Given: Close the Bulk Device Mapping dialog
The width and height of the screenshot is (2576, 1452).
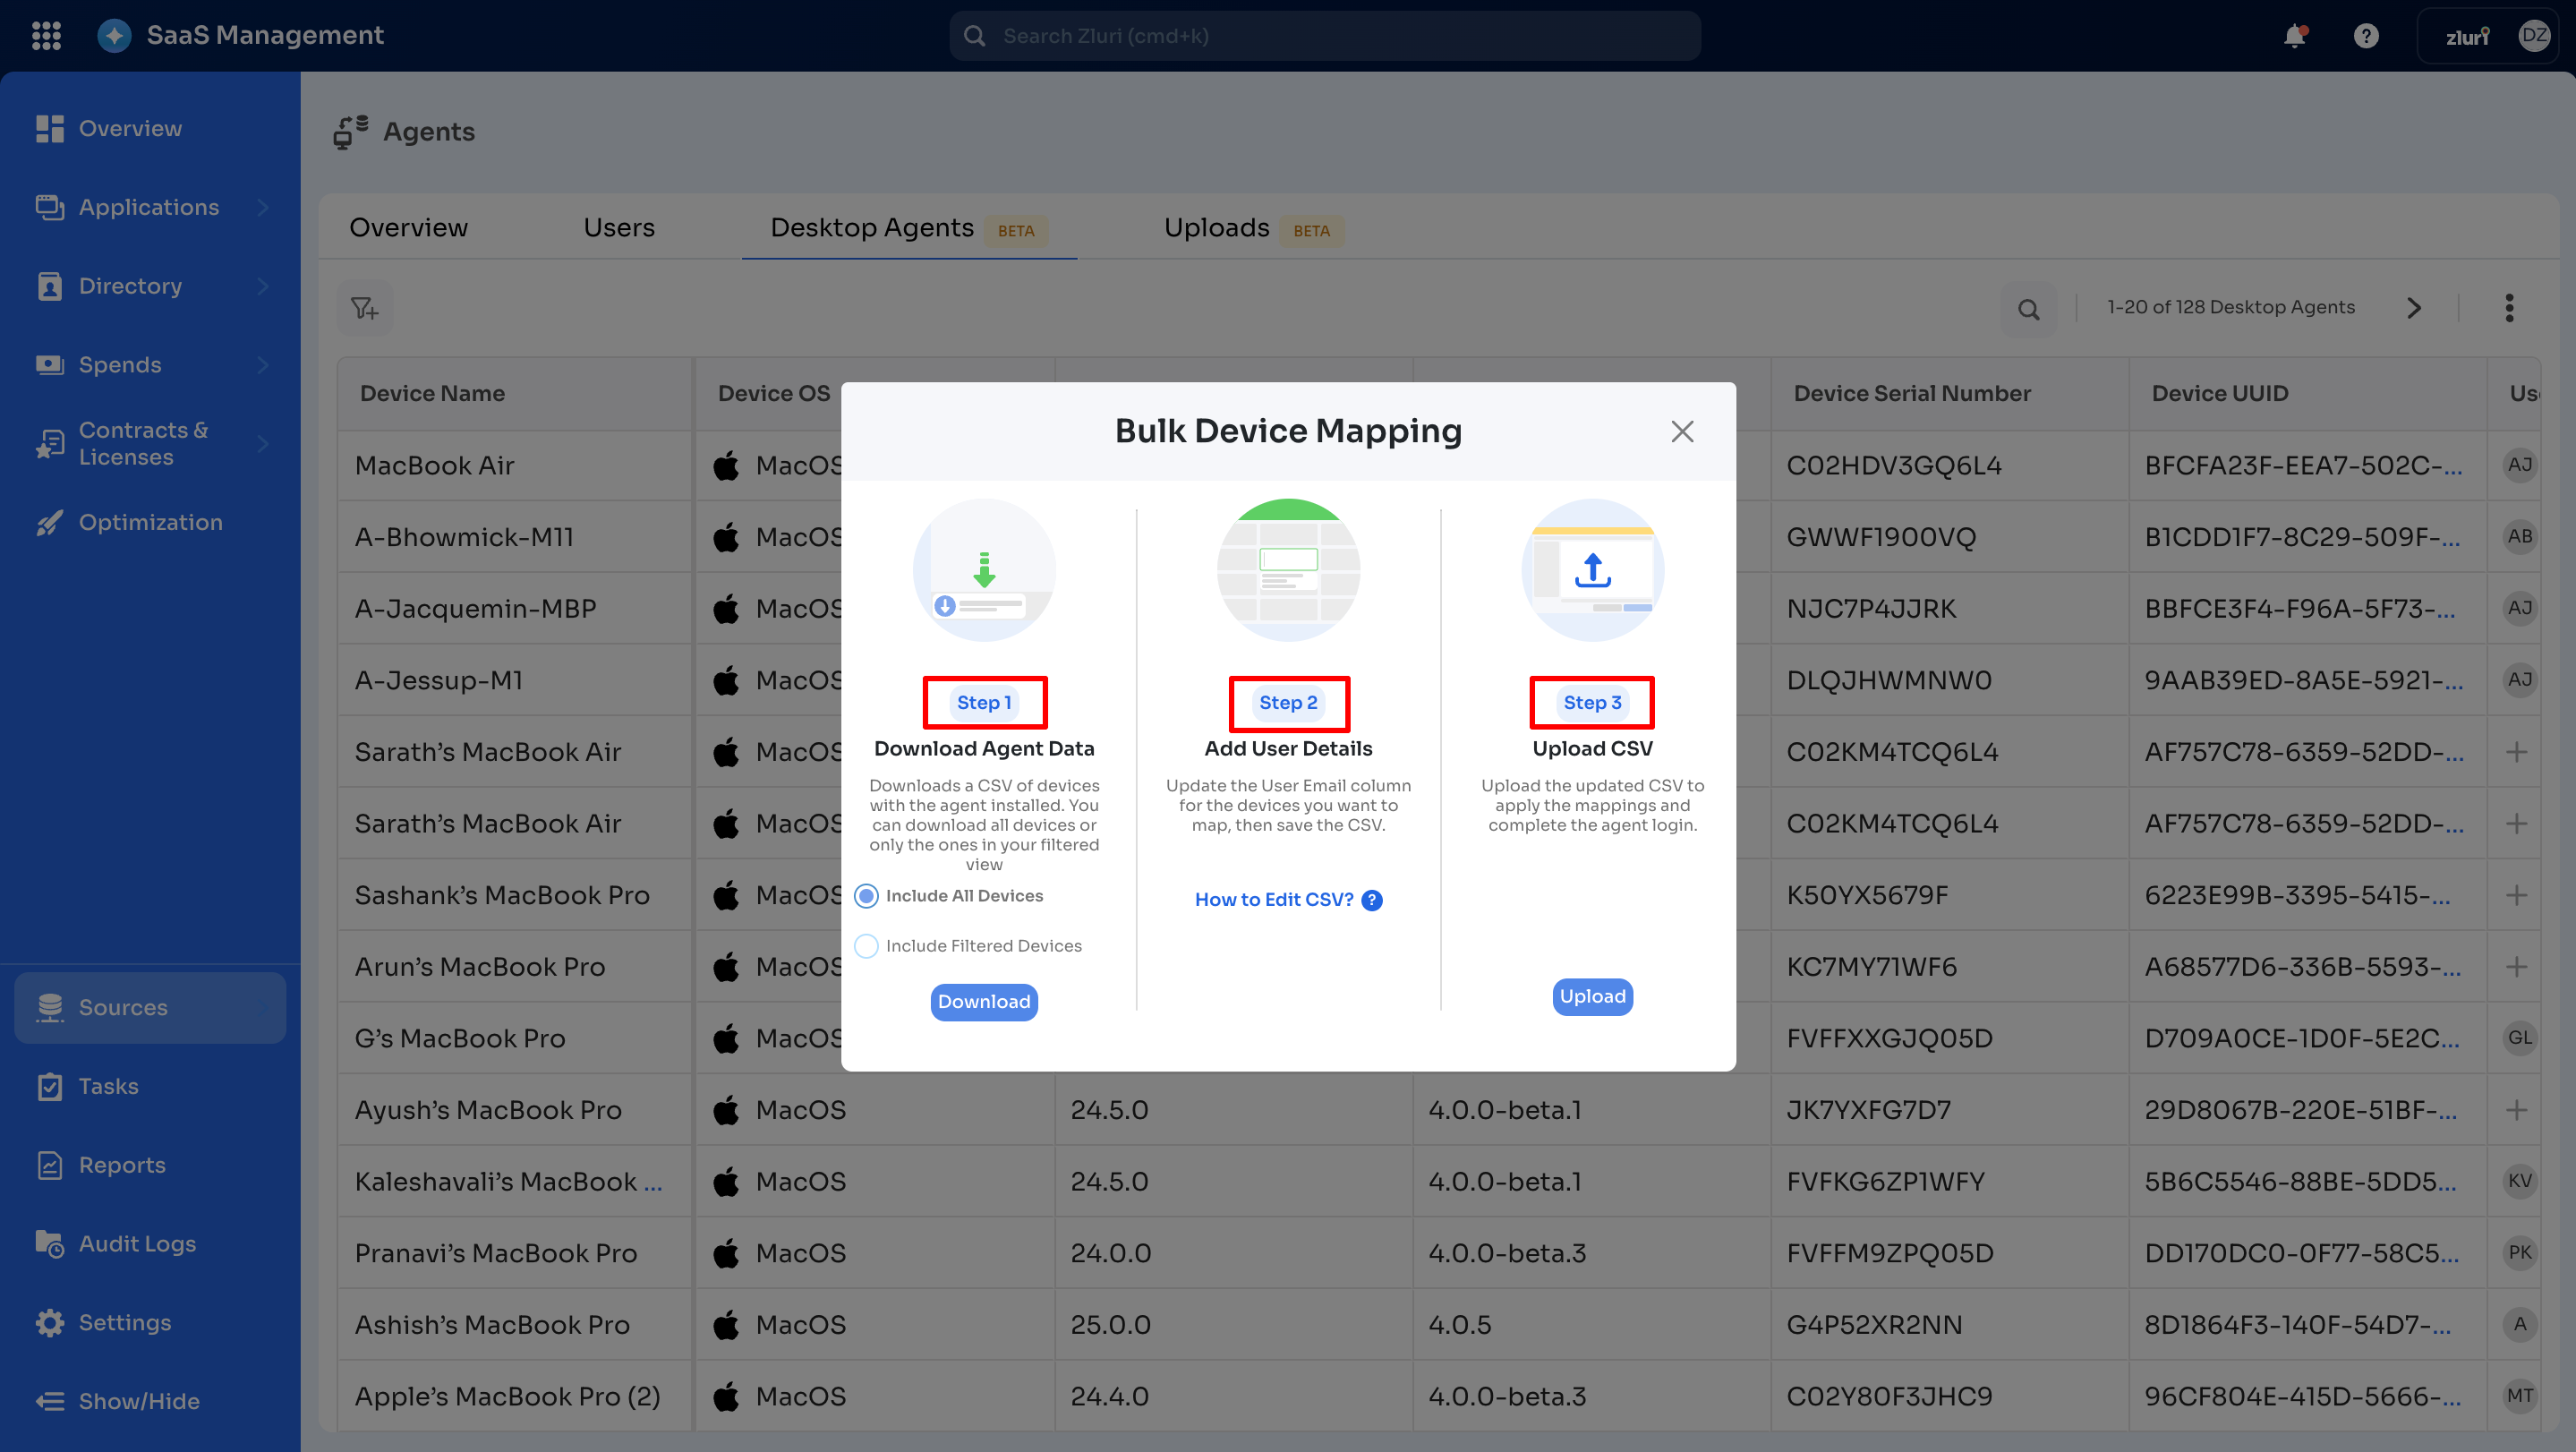Looking at the screenshot, I should (x=1682, y=431).
